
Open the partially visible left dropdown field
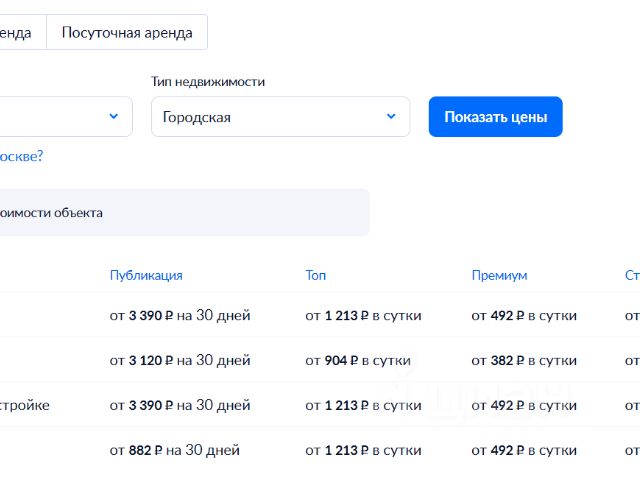coord(60,117)
